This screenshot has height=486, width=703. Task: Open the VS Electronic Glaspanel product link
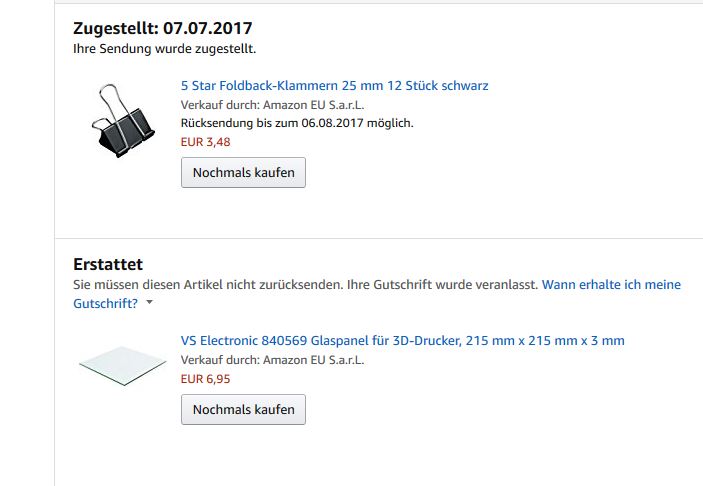(x=402, y=341)
